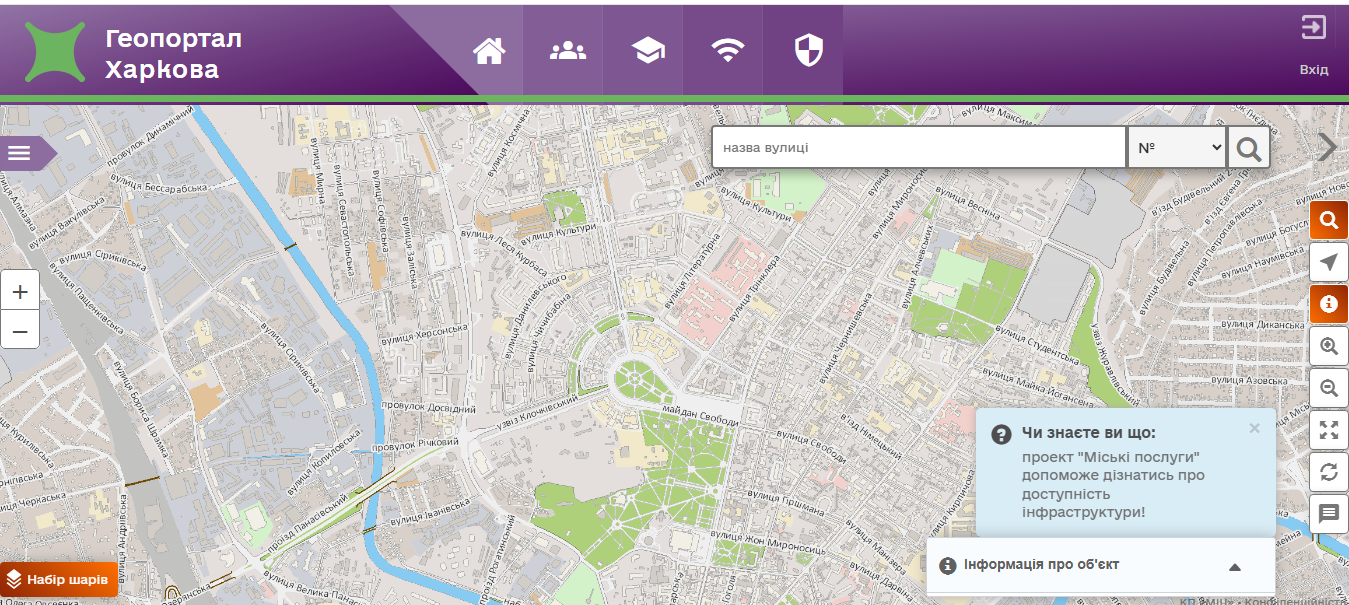The height and width of the screenshot is (605, 1349).
Task: Activate the geolocation arrow tool
Action: [1329, 262]
